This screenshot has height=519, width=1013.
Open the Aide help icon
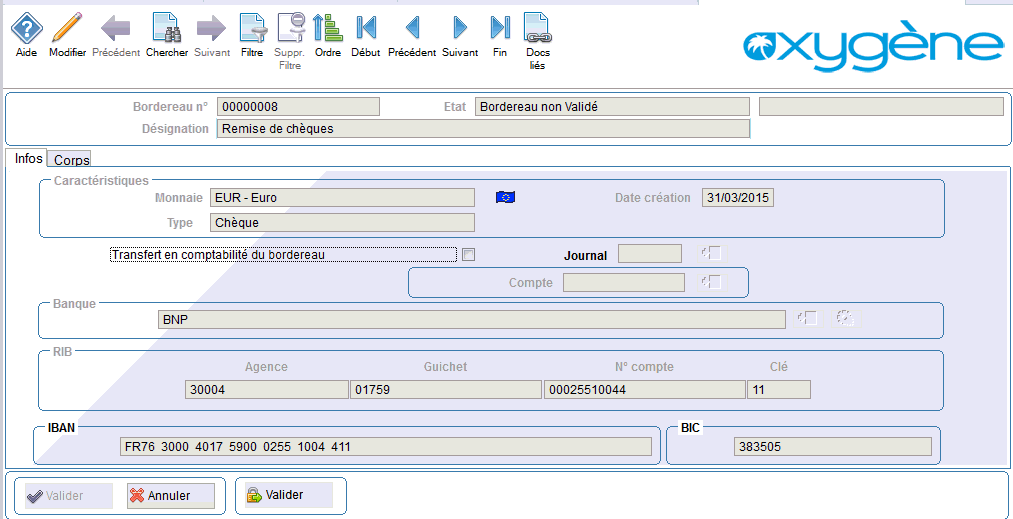coord(26,29)
